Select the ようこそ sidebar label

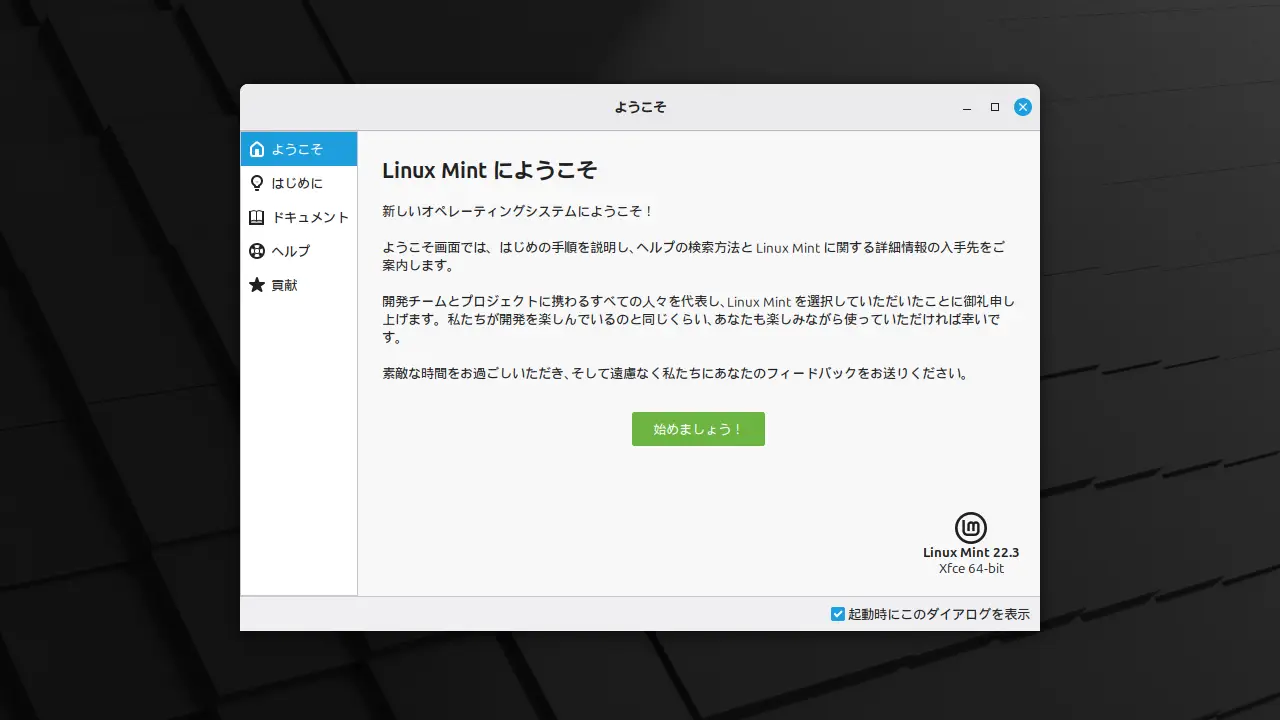tap(298, 149)
